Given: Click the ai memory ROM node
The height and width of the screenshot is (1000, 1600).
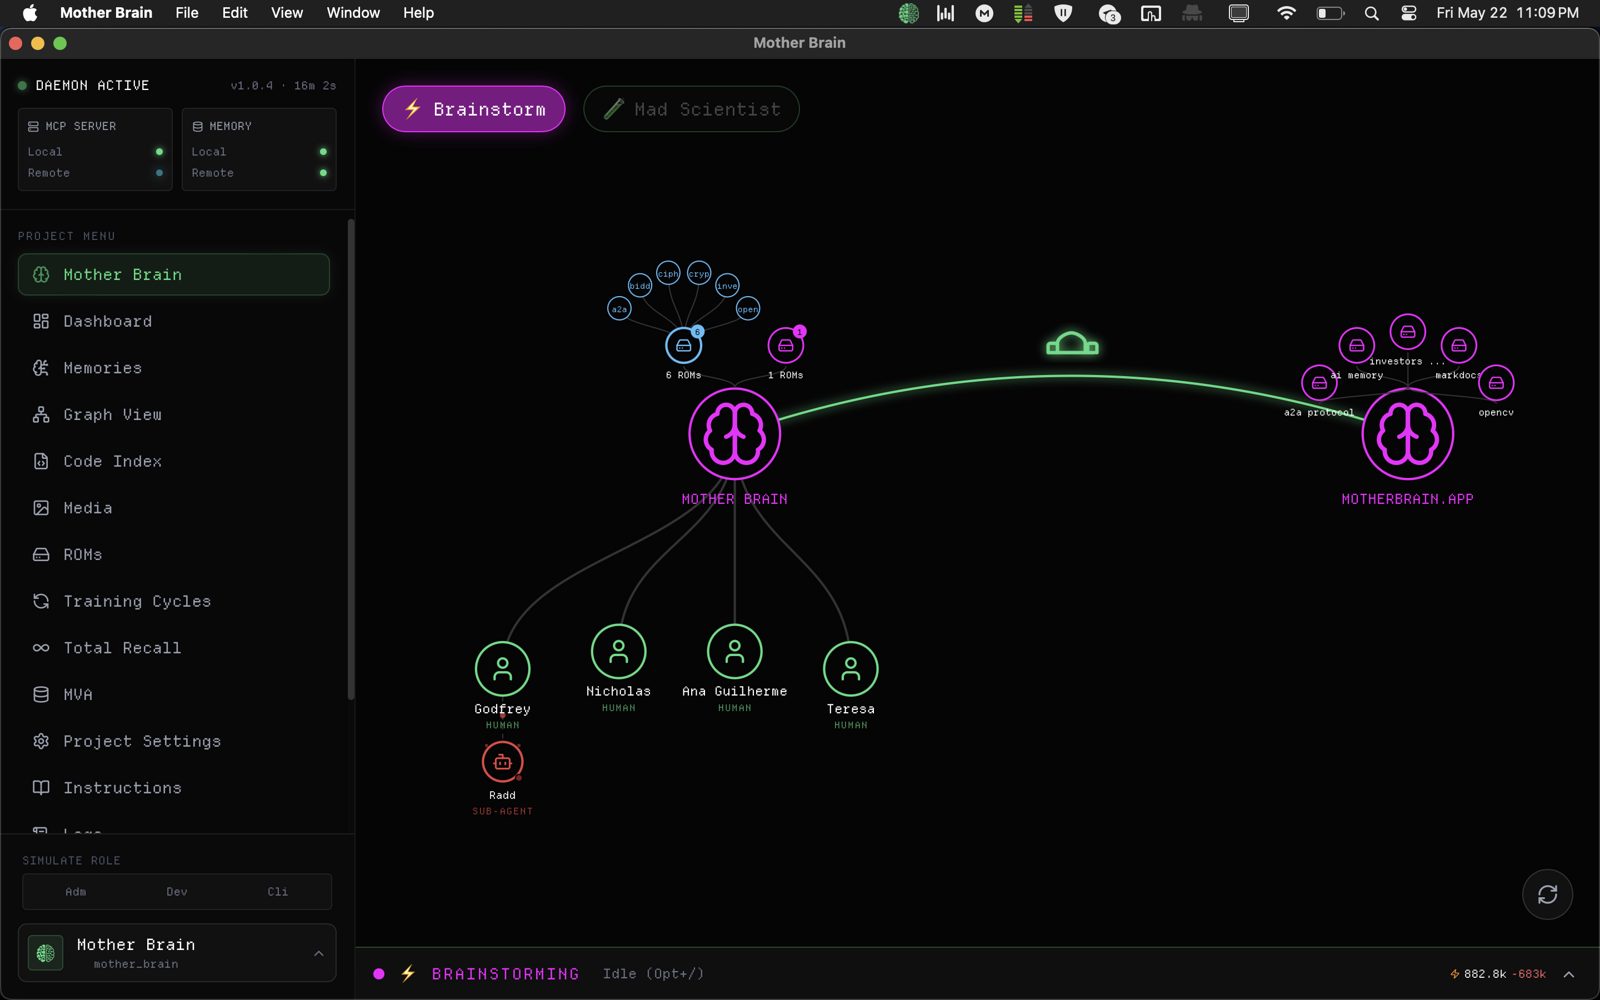Looking at the screenshot, I should [1356, 346].
